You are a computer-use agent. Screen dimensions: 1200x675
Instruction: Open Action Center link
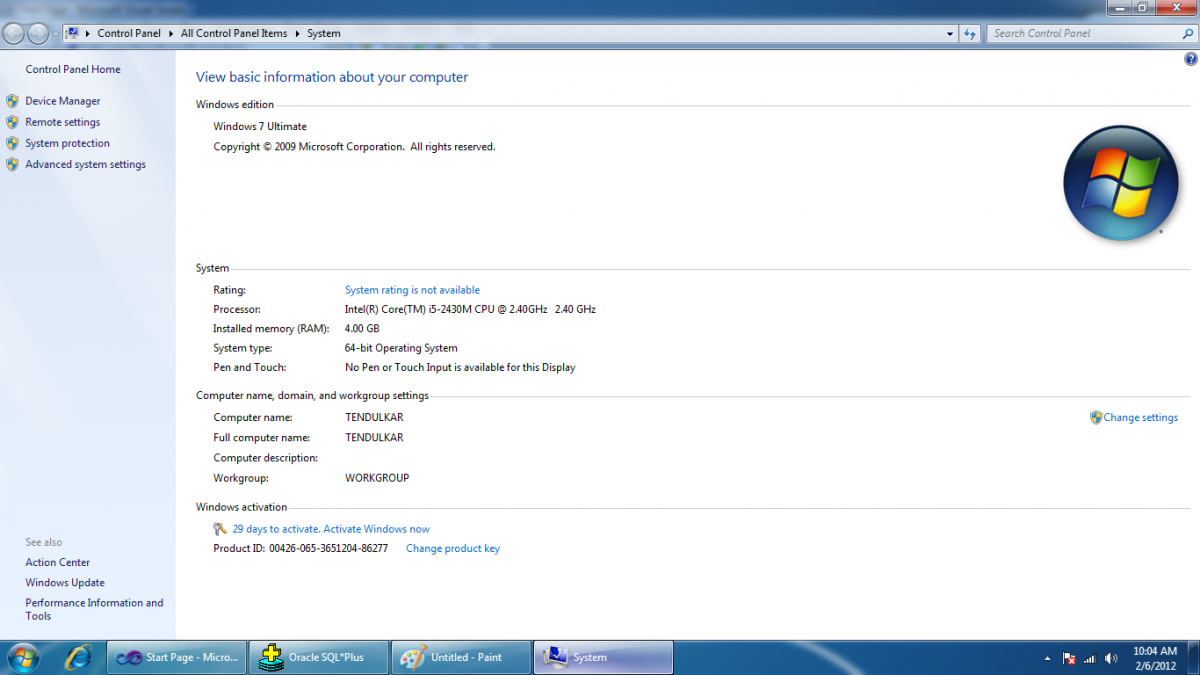coord(58,563)
